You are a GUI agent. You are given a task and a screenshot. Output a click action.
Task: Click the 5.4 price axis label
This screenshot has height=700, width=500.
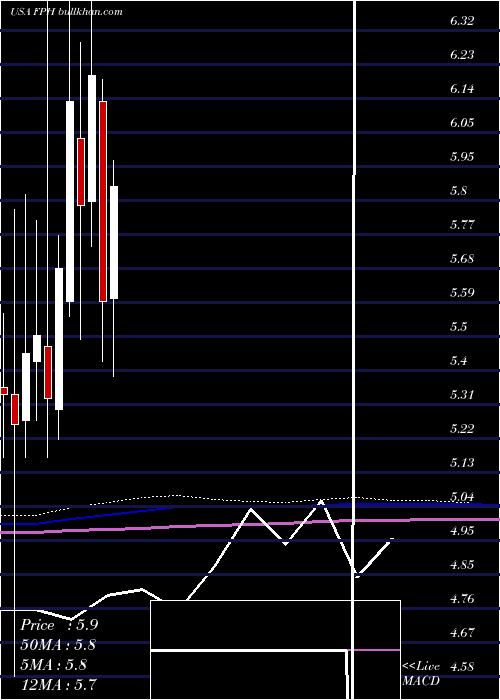[x=459, y=360]
